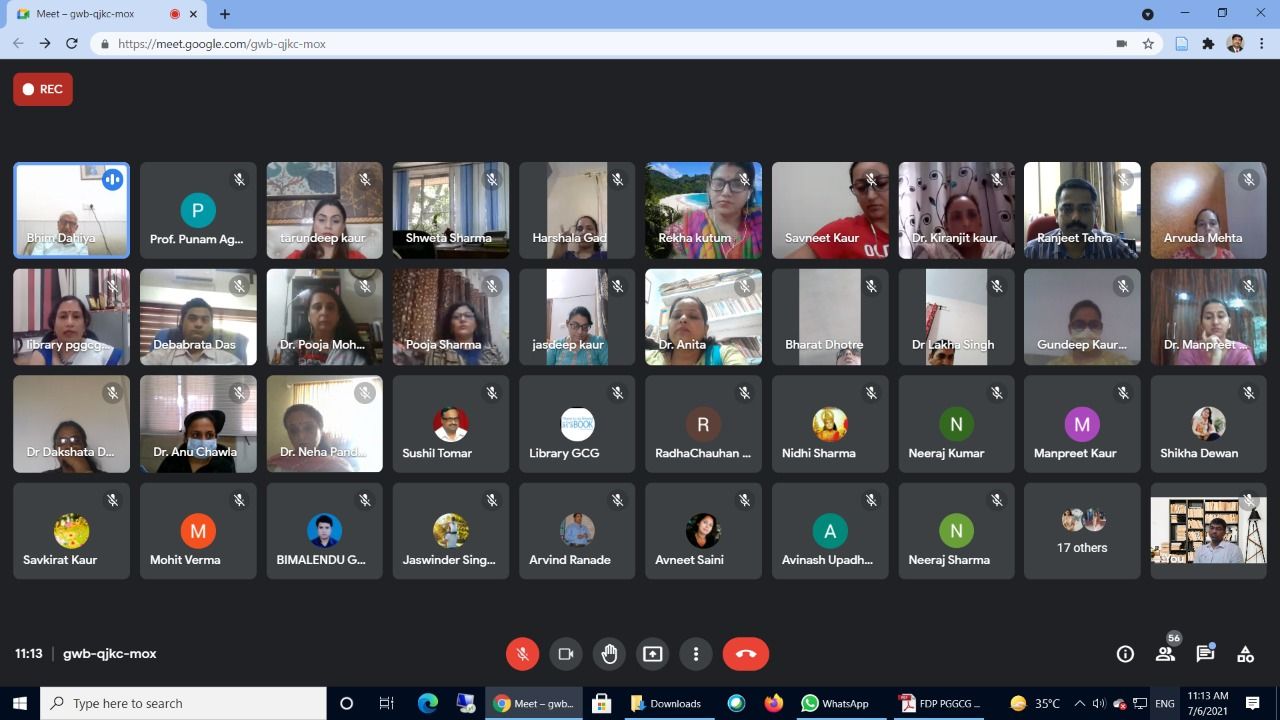Screen dimensions: 1280x720
Task: Click the red REC recording indicator
Action: pos(43,89)
